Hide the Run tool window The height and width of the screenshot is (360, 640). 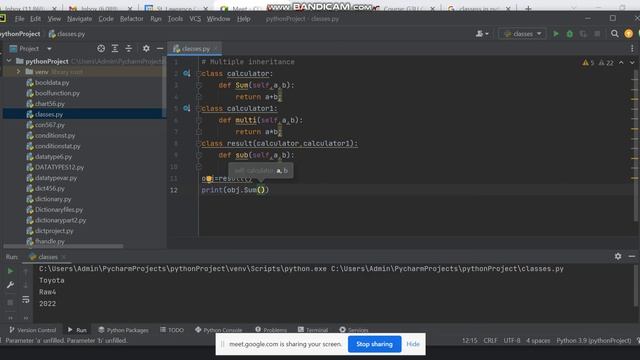click(x=632, y=256)
